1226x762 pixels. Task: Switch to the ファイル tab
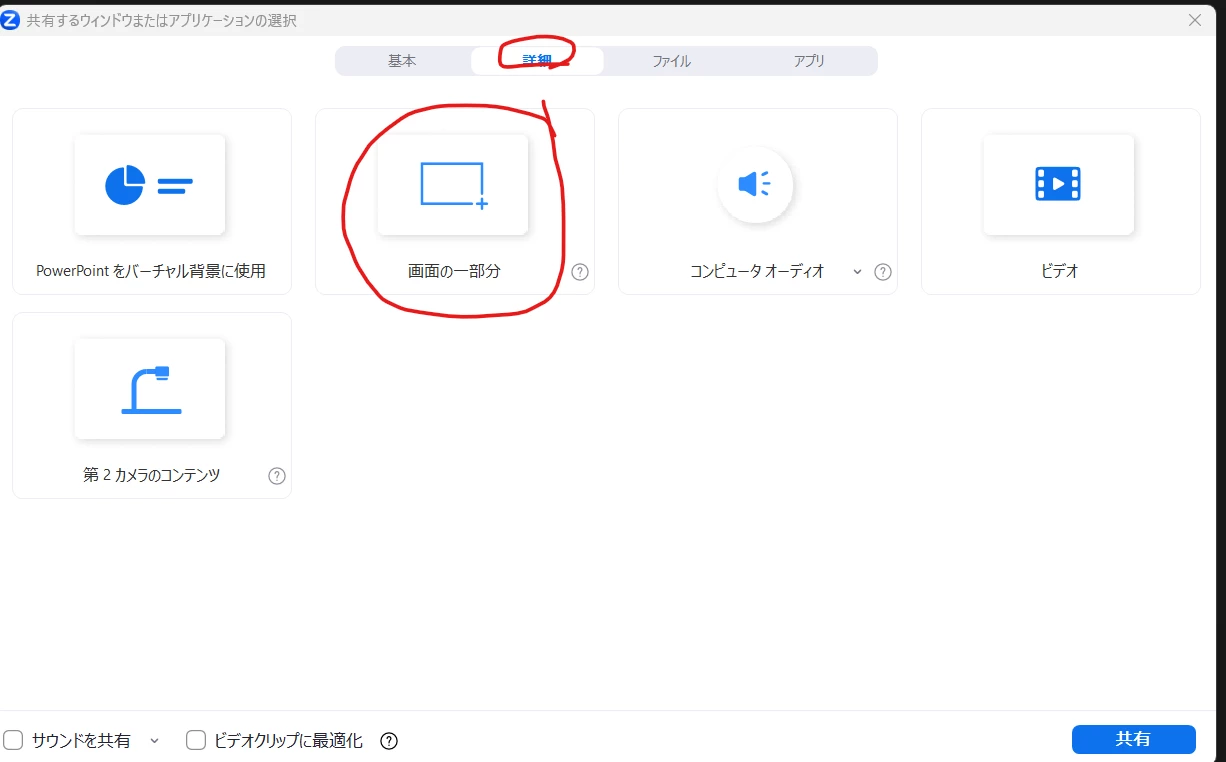(672, 61)
